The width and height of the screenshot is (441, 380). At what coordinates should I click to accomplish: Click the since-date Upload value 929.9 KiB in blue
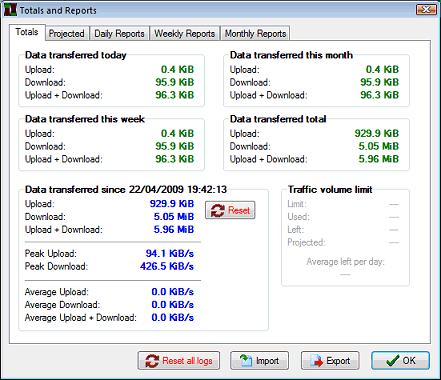[172, 204]
